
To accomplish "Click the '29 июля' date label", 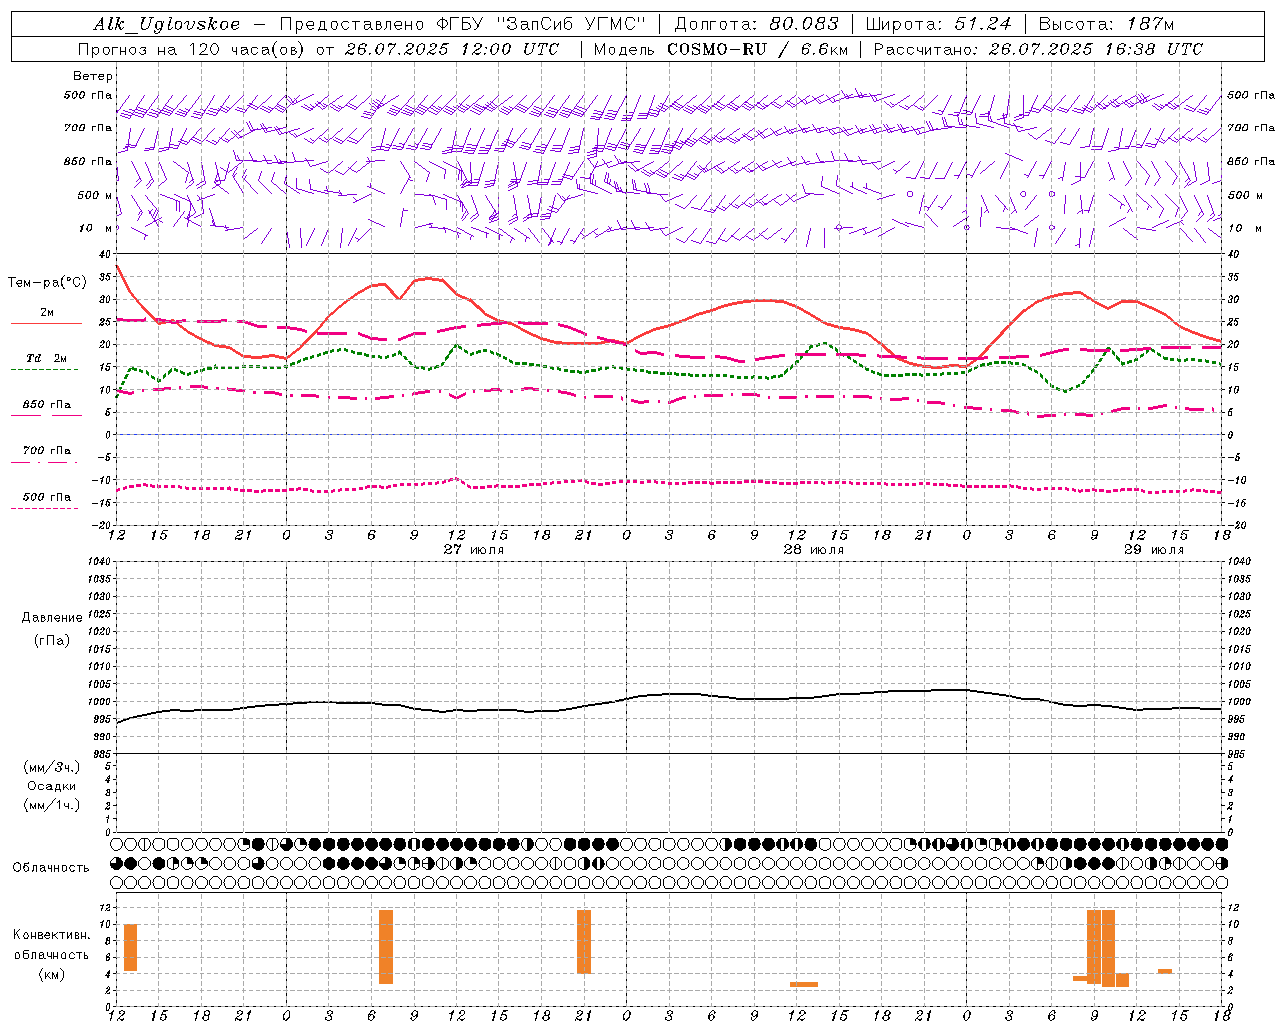I will pyautogui.click(x=1153, y=550).
